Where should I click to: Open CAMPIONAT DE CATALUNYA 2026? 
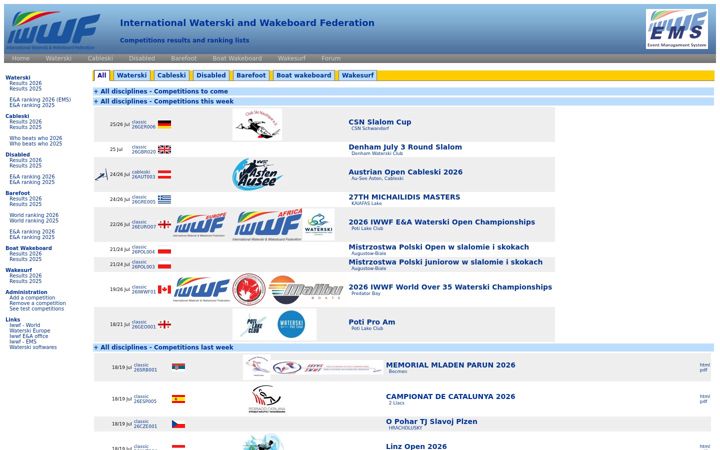450,396
